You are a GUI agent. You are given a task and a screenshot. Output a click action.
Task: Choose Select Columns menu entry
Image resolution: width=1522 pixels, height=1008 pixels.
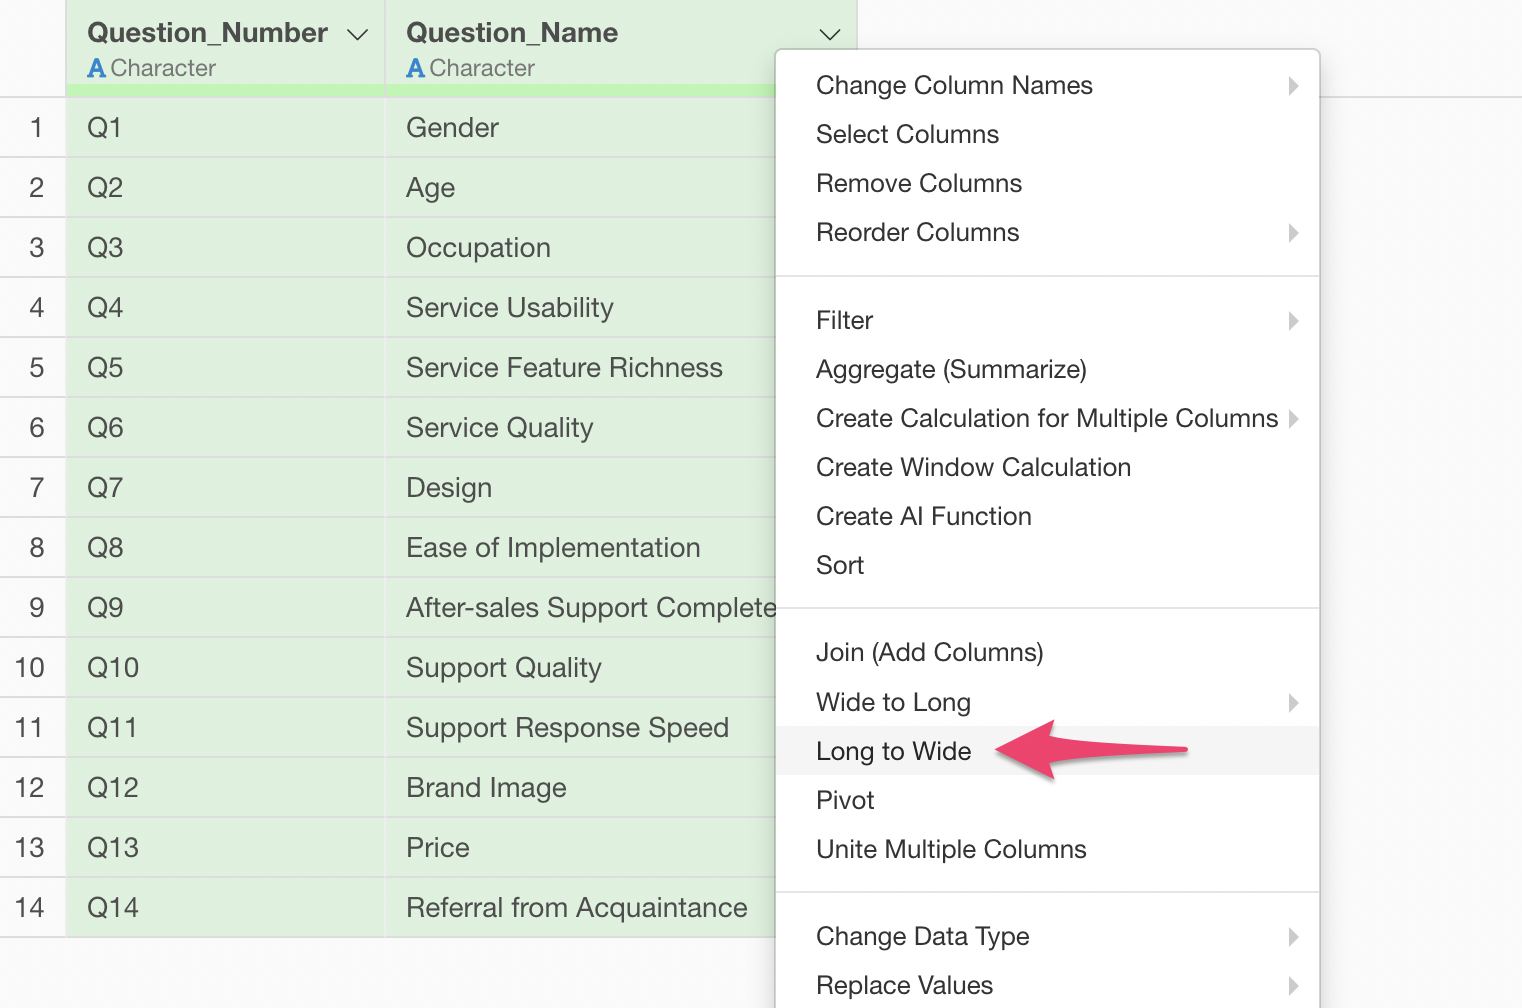(x=907, y=135)
